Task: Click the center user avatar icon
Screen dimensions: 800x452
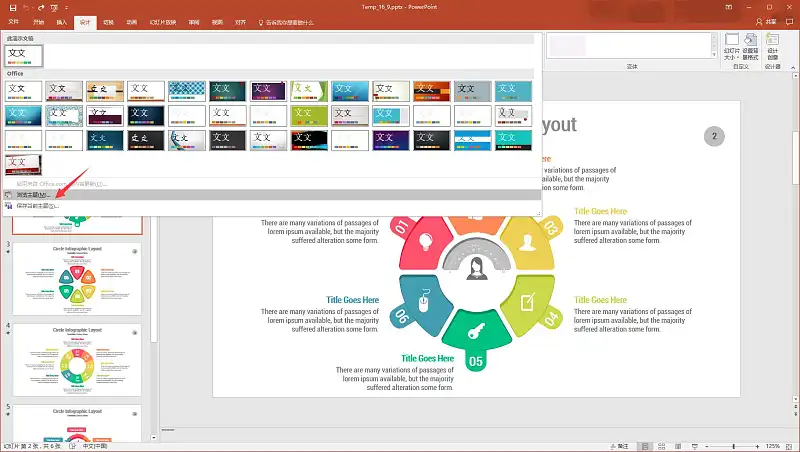Action: pyautogui.click(x=477, y=267)
